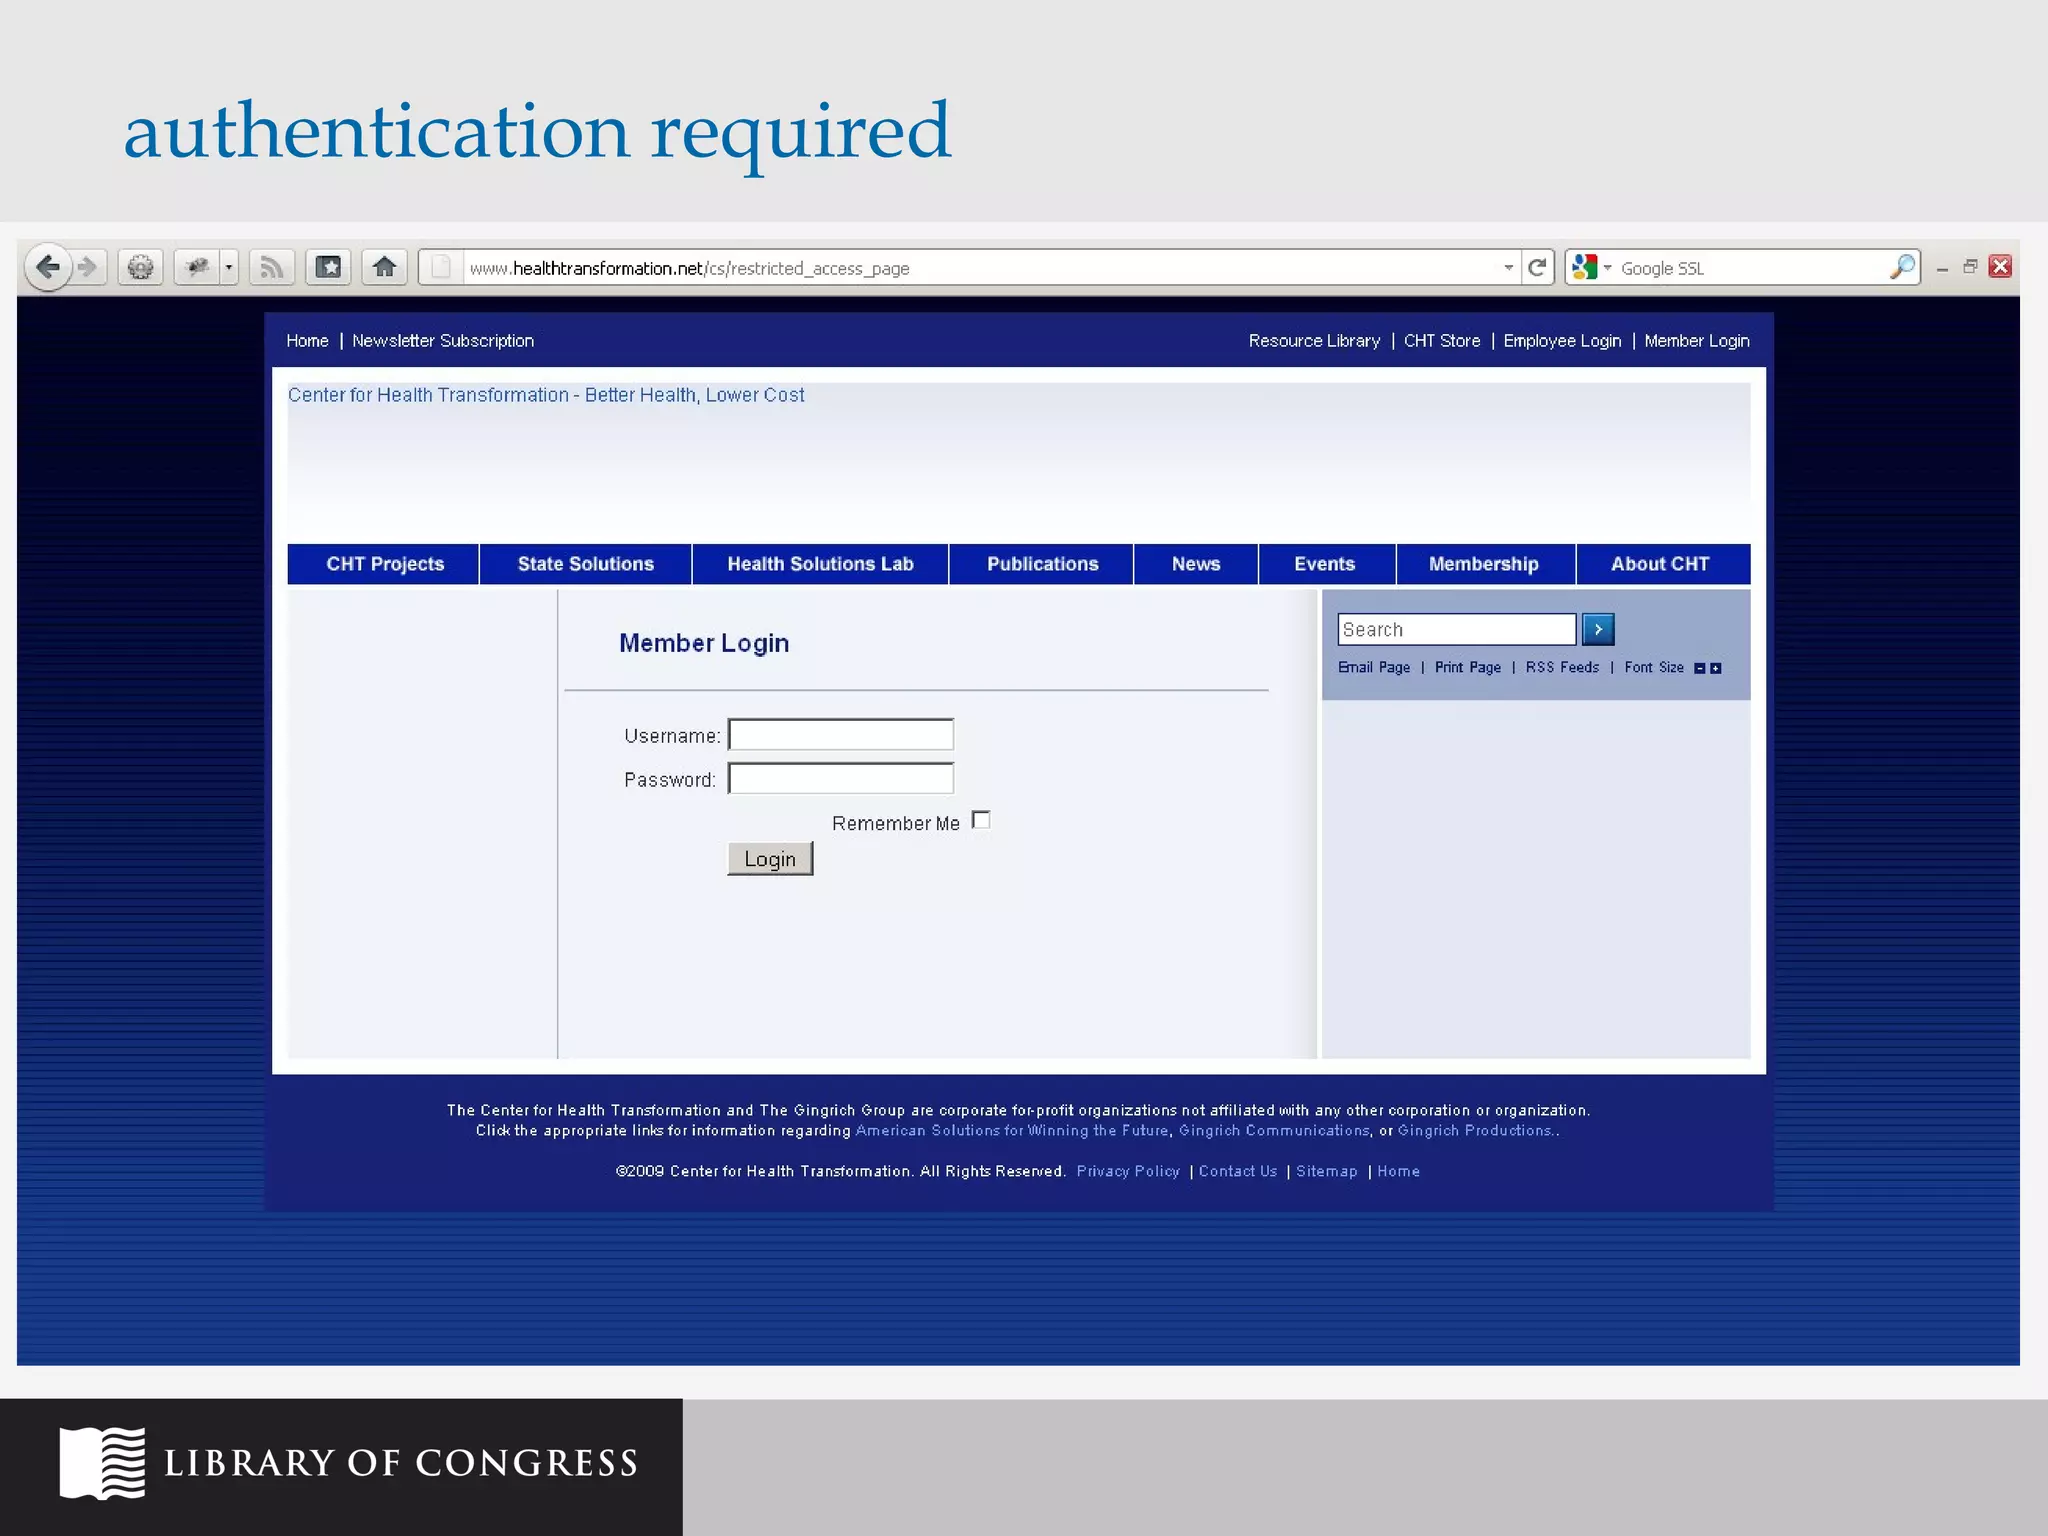Open the State Solutions menu tab

click(586, 564)
